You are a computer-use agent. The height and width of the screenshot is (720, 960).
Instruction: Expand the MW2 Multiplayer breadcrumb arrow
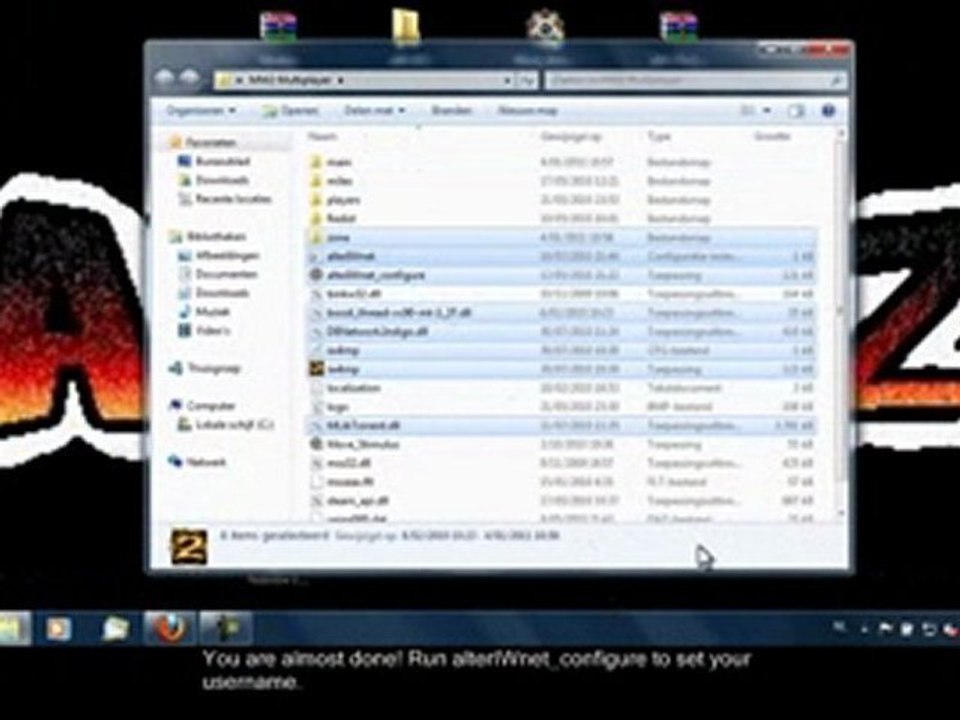tap(340, 80)
